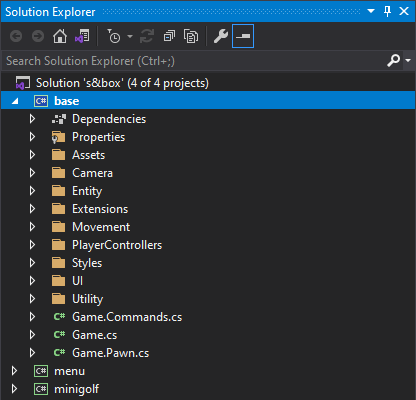Select the Game.Commands.cs file
Screen dimensions: 416x400
(127, 317)
